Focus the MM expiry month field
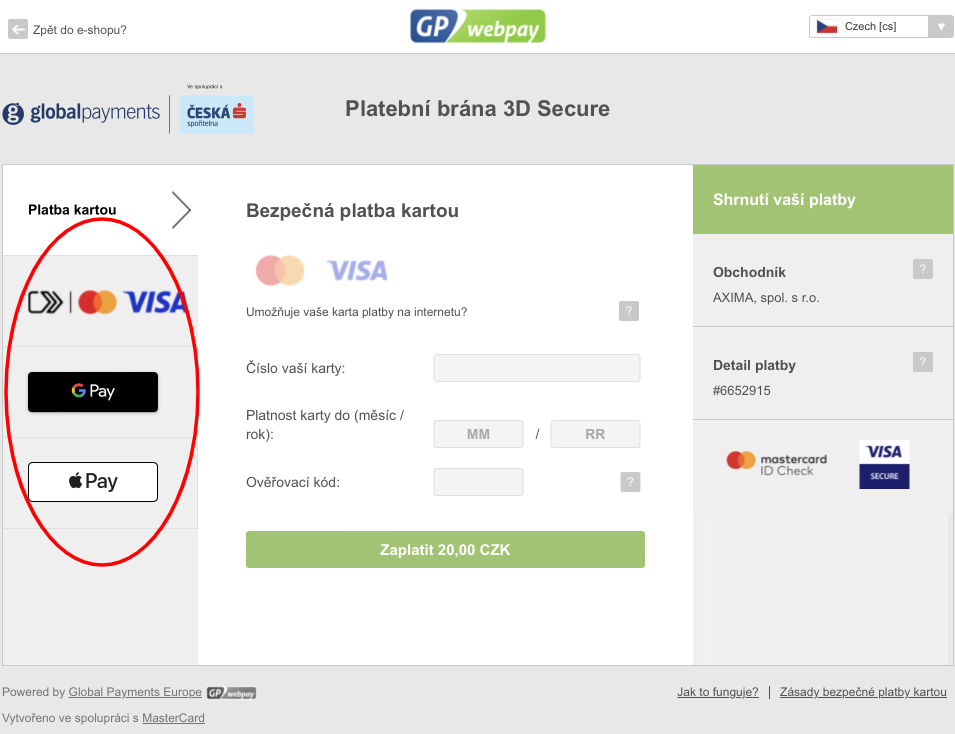This screenshot has width=955, height=734. (x=478, y=434)
